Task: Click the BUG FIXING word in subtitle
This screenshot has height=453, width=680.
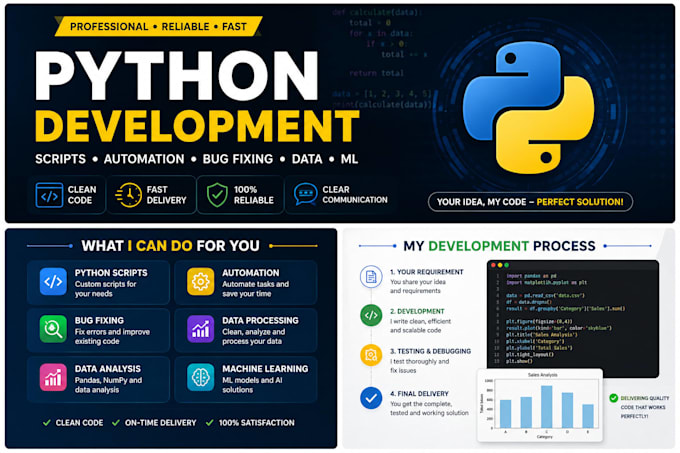Action: pyautogui.click(x=238, y=159)
